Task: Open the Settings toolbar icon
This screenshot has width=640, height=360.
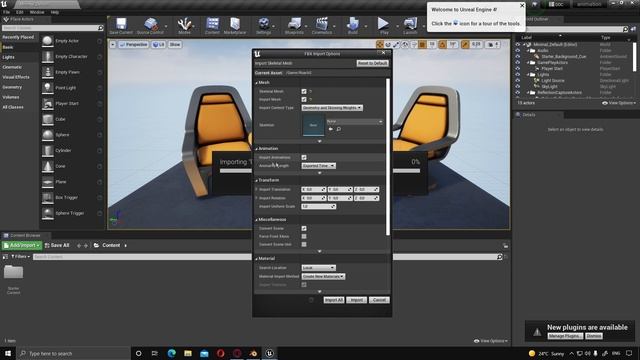Action: [x=264, y=26]
